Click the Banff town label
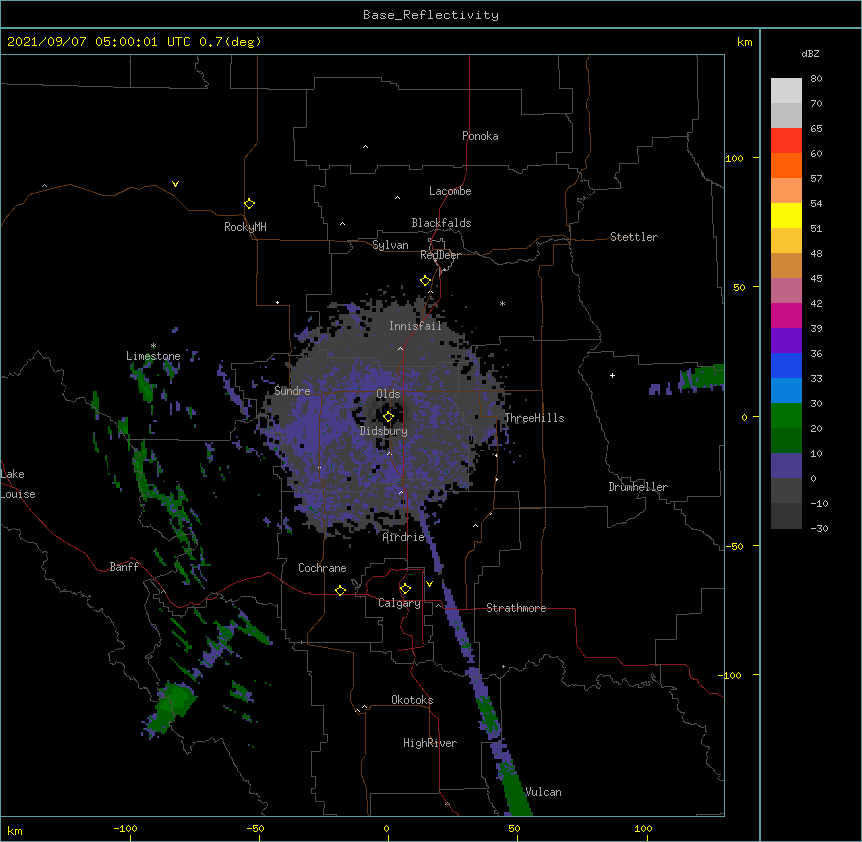Viewport: 862px width, 842px height. [x=124, y=567]
